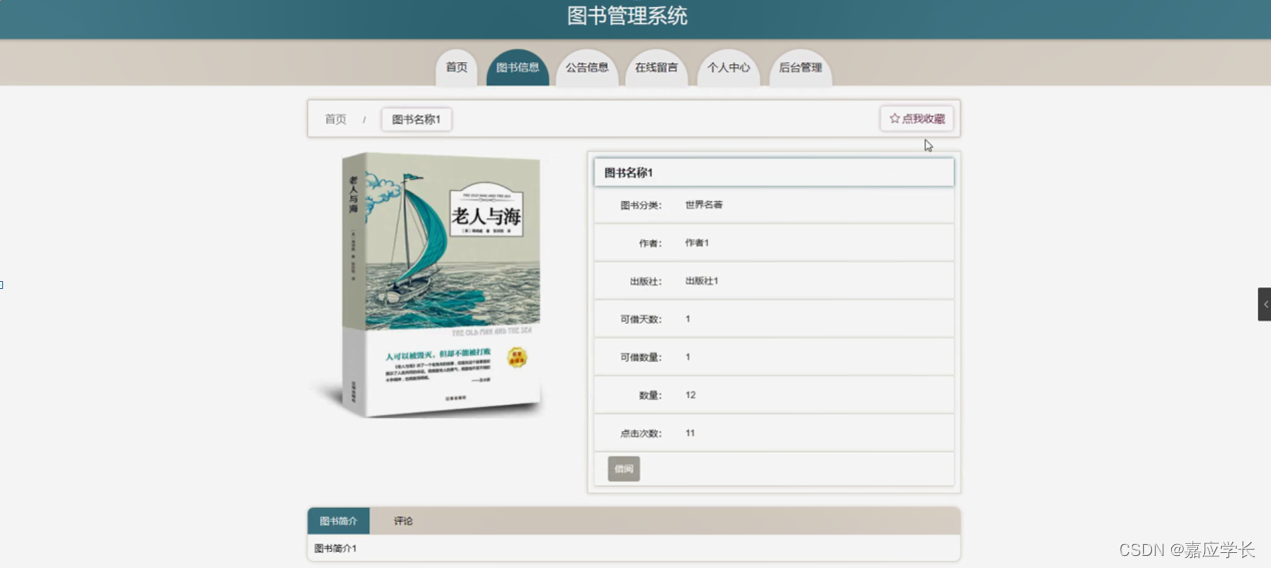Click the 世界名著 category value
Screen dimensions: 1271x568
pyautogui.click(x=704, y=205)
